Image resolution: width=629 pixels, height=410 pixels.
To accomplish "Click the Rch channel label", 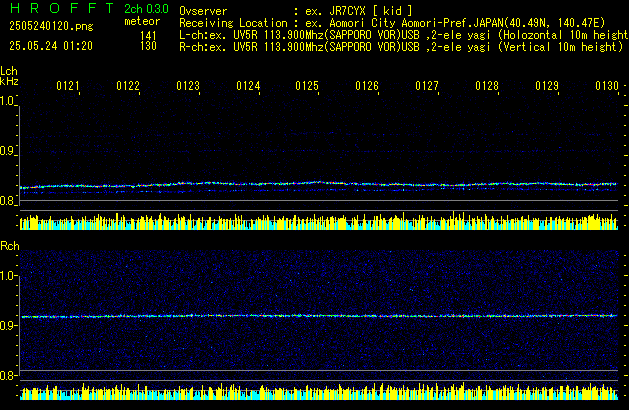I will coord(10,246).
